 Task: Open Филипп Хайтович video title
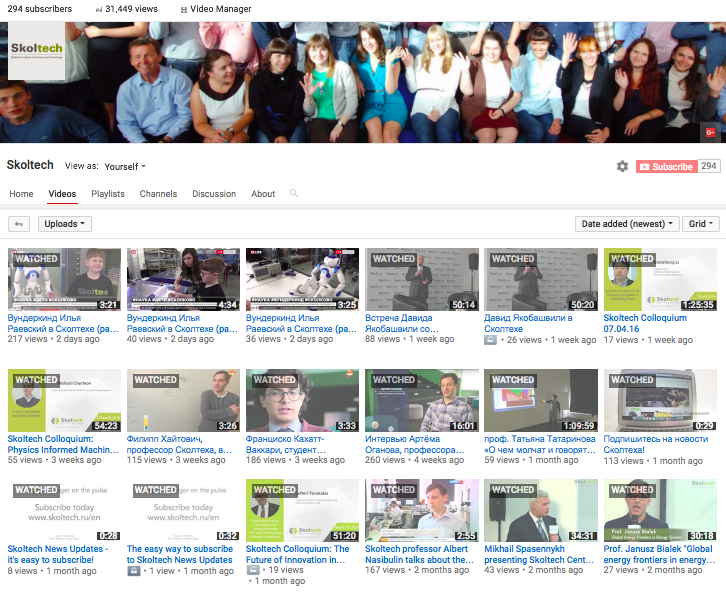click(179, 444)
